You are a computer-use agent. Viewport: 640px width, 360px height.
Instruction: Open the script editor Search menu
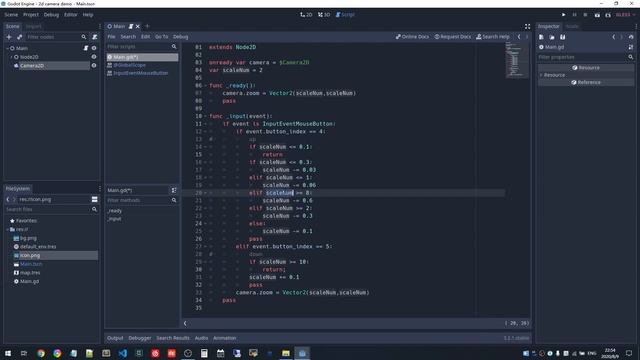[x=128, y=37]
